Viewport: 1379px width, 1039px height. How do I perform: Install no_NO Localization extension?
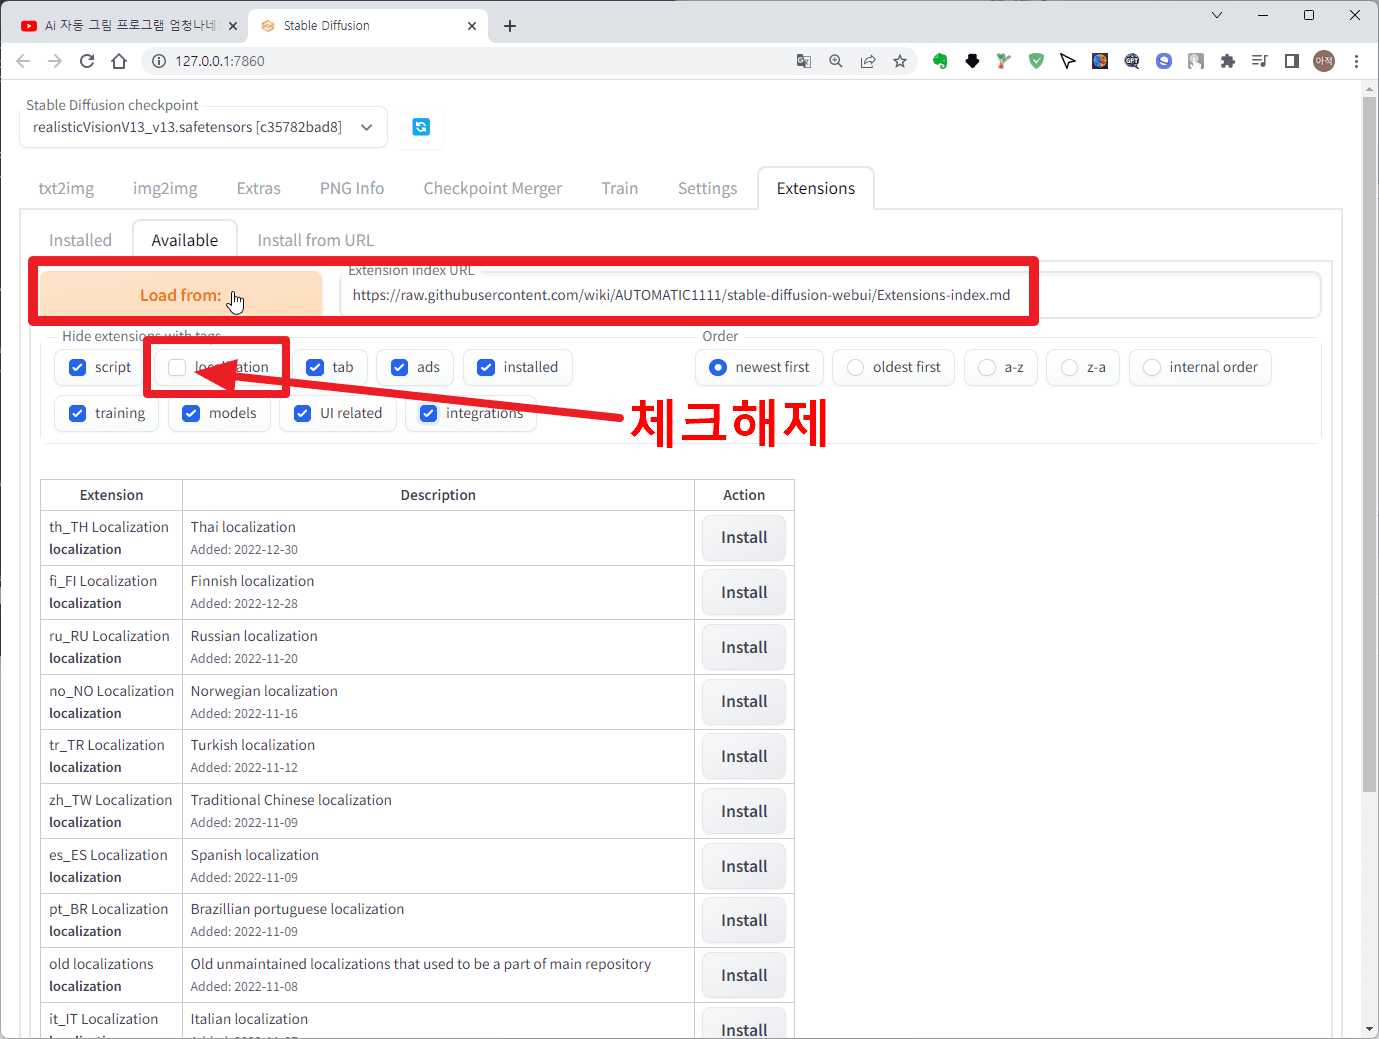[x=744, y=702]
